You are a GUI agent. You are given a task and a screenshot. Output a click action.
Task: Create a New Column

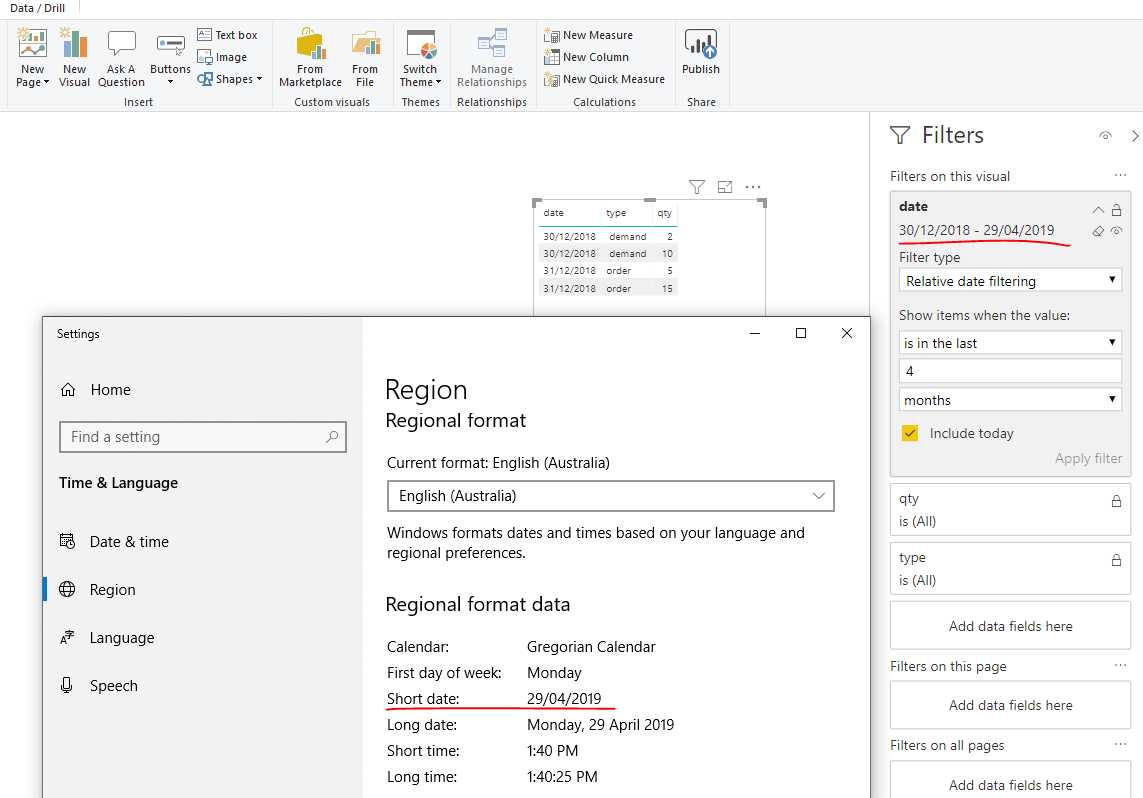coord(586,57)
